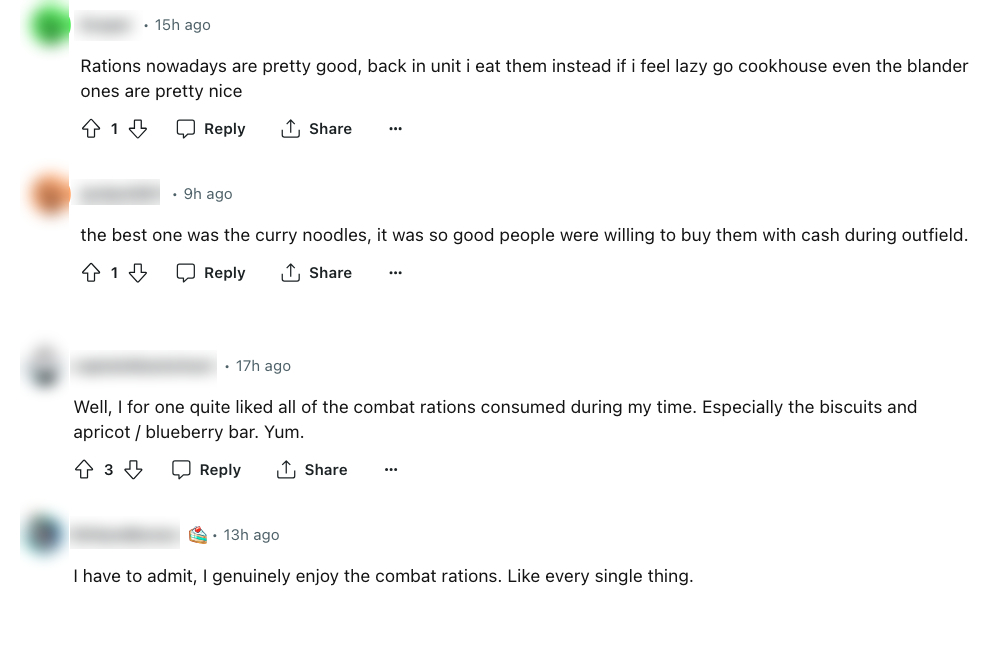The image size is (1000, 658).
Task: Reply to the curry noodles comment
Action: 211,273
